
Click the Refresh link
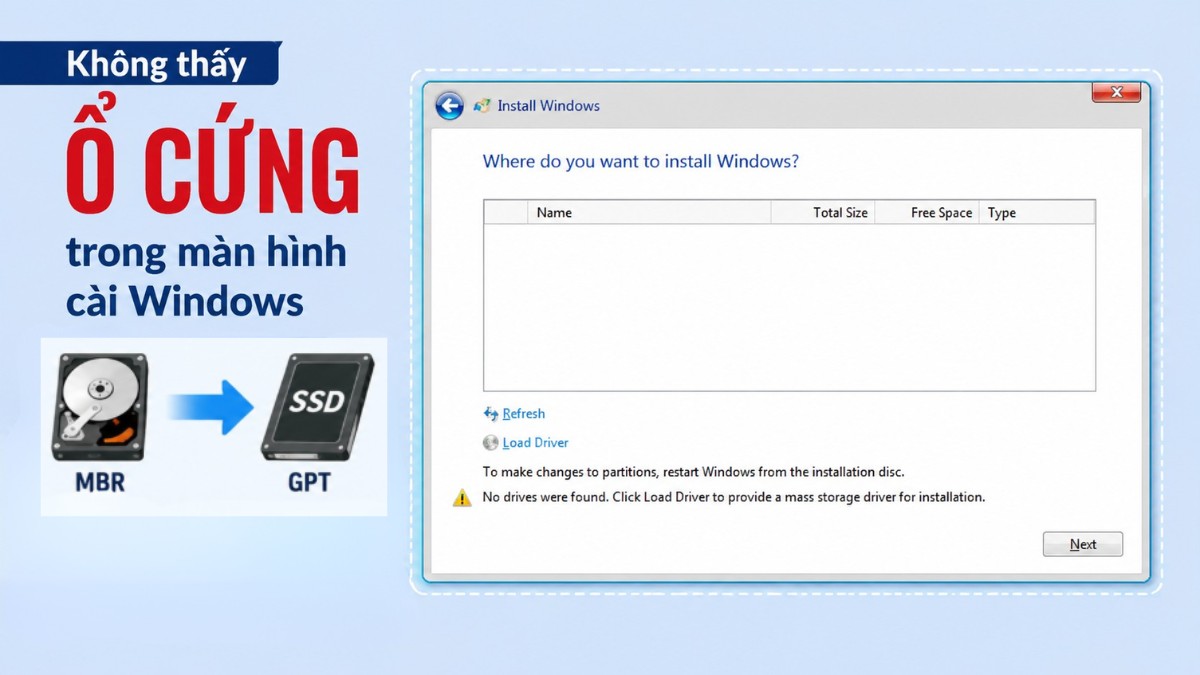pos(523,414)
